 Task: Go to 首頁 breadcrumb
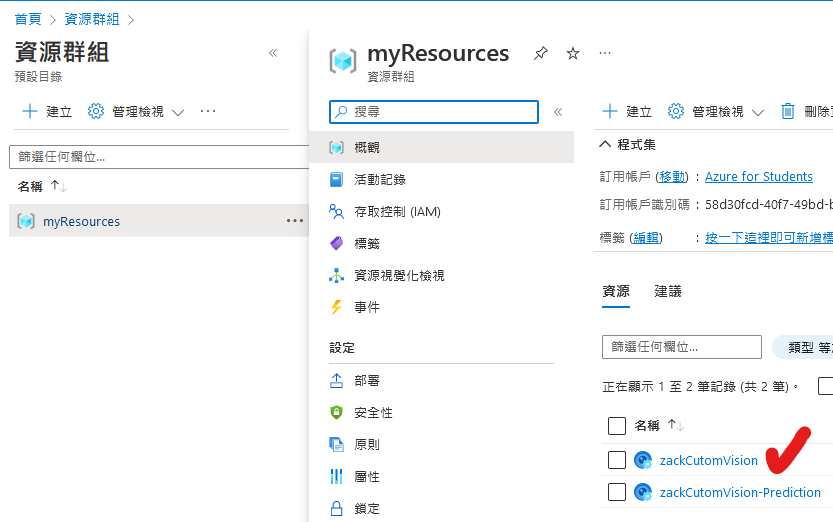click(28, 19)
